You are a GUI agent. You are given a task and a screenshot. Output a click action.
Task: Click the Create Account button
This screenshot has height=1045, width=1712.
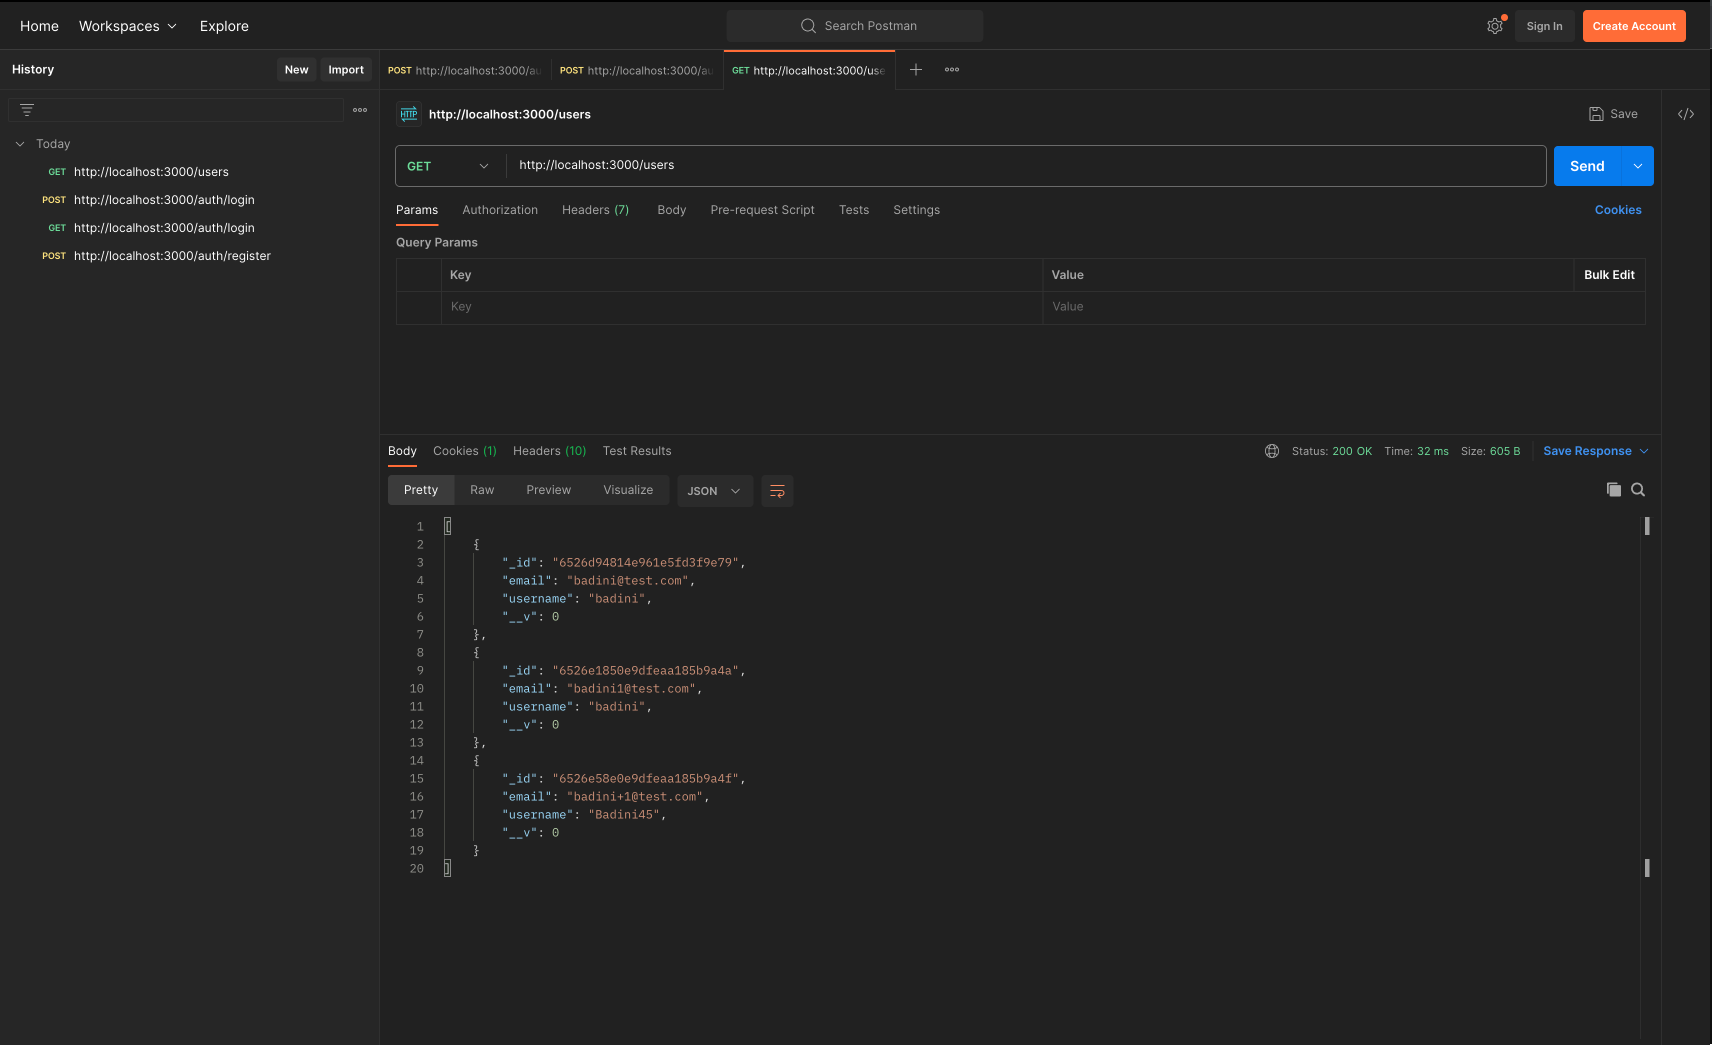[x=1634, y=26]
